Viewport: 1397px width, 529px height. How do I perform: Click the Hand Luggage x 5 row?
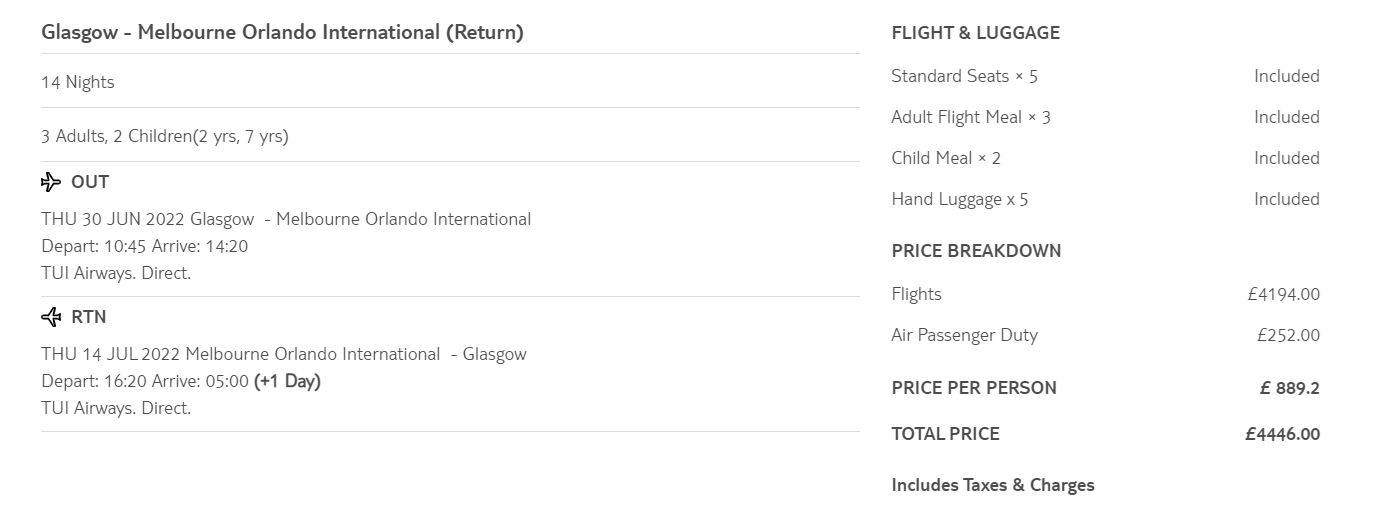click(x=959, y=199)
